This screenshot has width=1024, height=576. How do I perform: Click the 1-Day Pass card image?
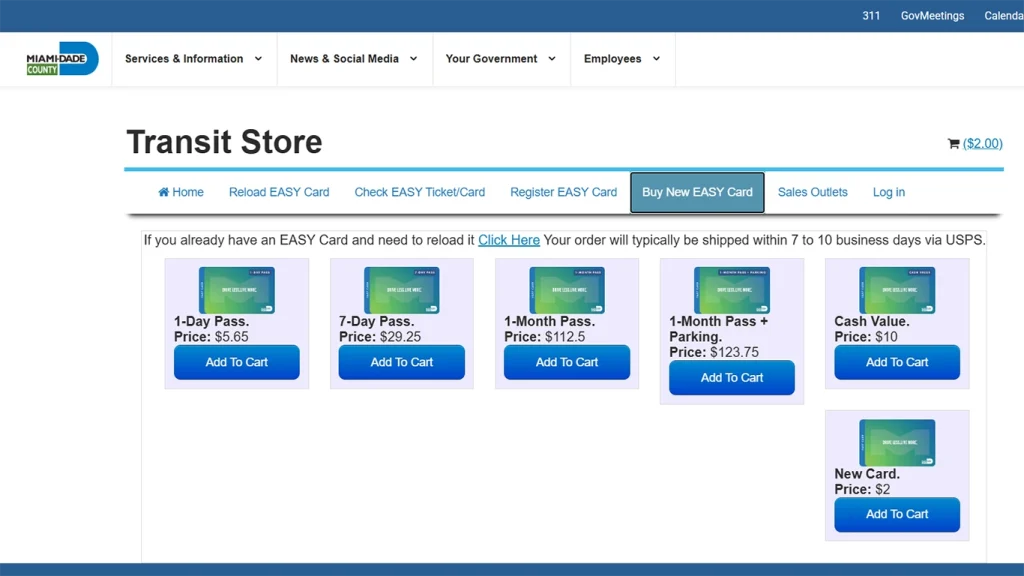pos(236,290)
